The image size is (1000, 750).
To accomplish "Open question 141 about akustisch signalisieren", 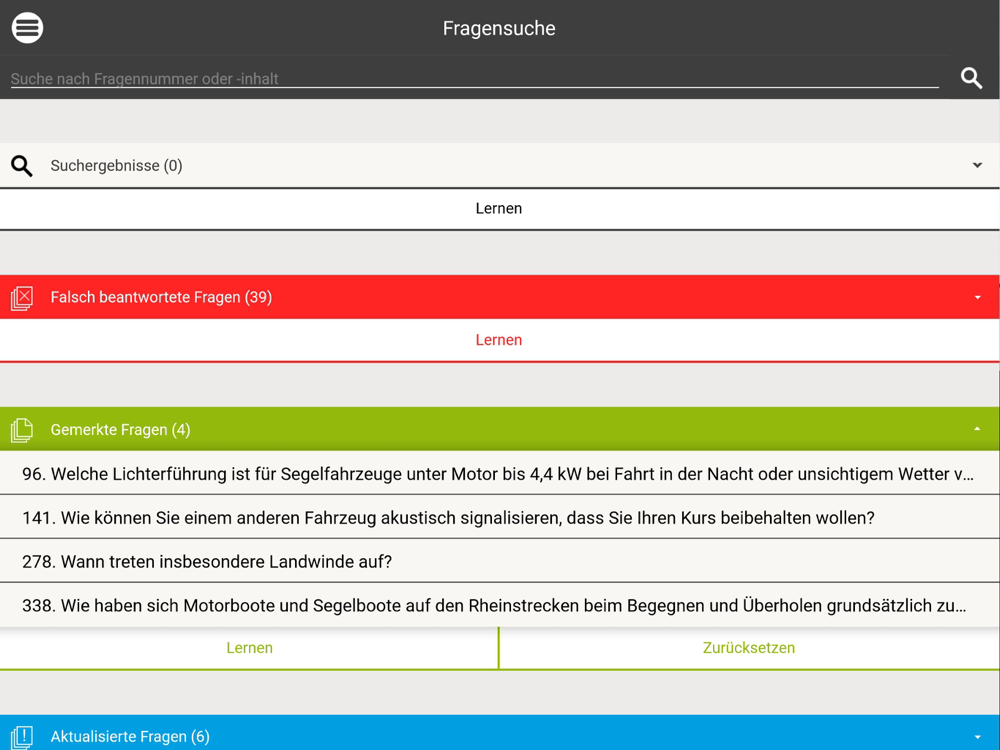I will click(x=500, y=517).
